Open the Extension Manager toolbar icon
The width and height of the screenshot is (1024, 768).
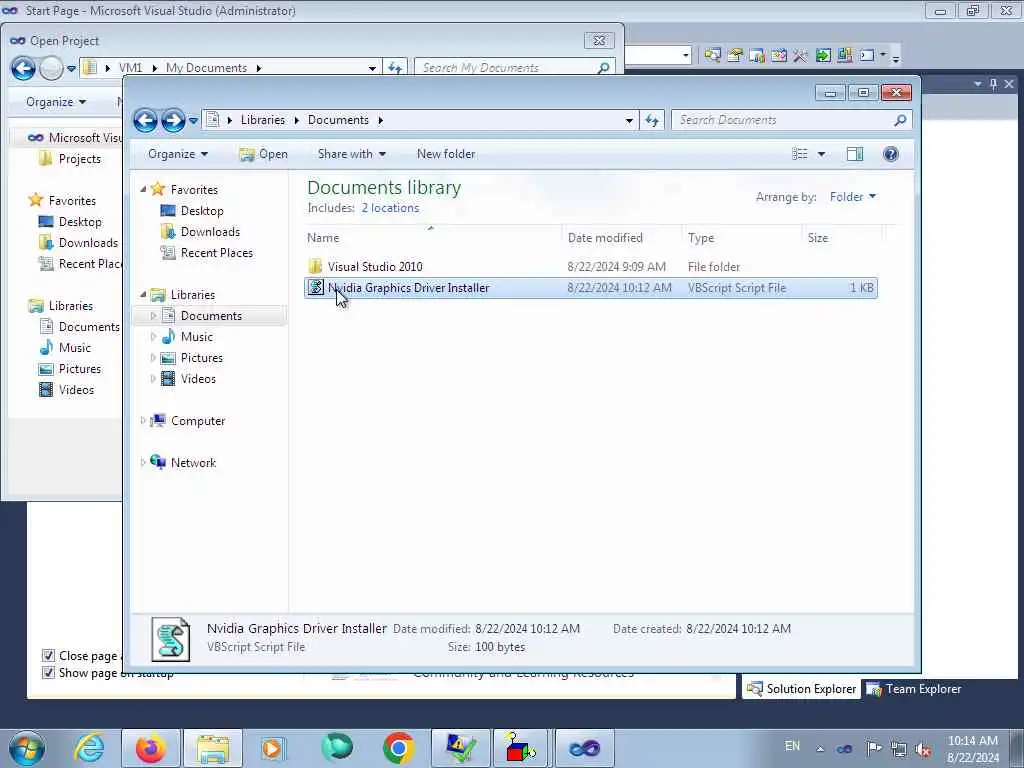(844, 56)
